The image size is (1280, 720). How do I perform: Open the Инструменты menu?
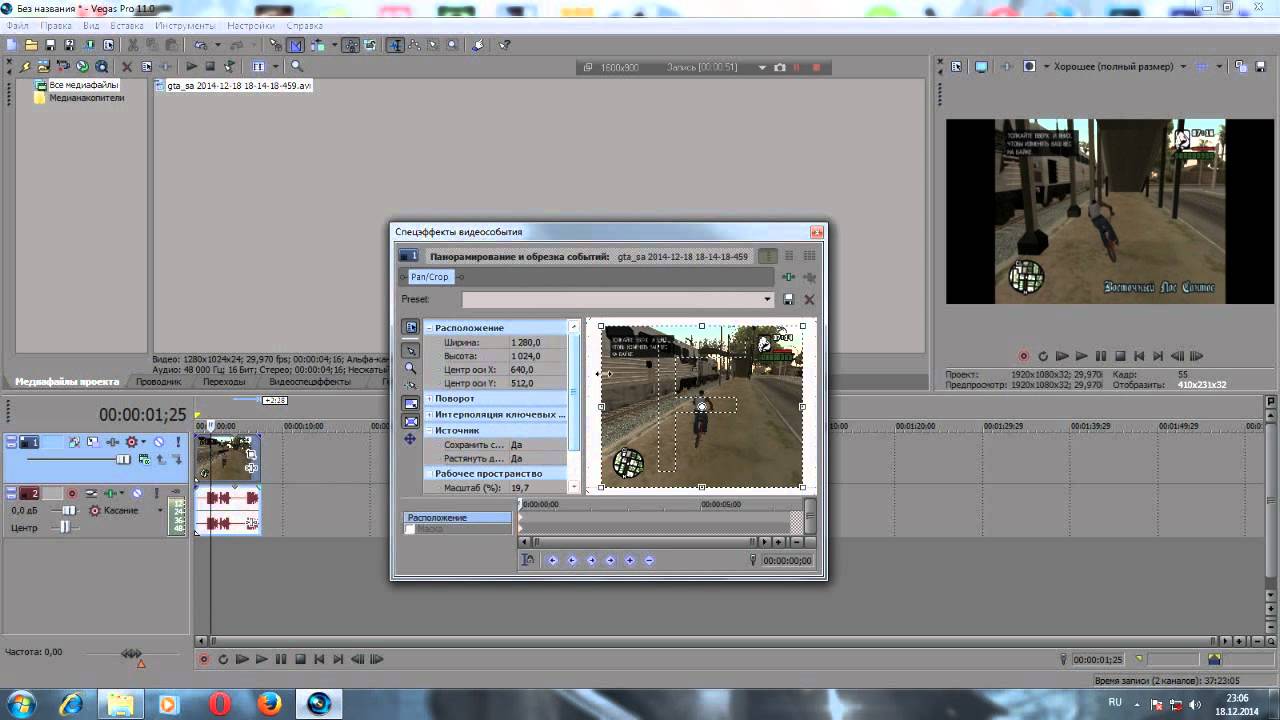[x=185, y=25]
